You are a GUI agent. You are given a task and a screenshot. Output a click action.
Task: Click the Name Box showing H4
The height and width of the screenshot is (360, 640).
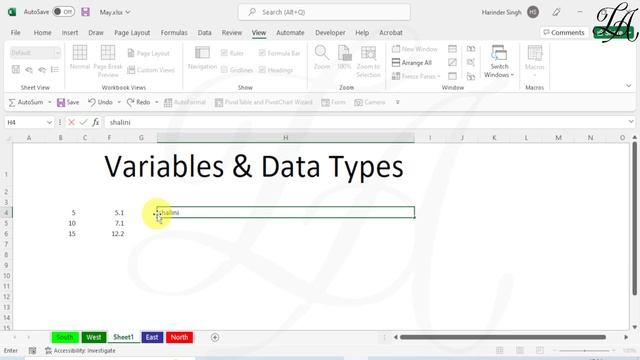(29, 122)
